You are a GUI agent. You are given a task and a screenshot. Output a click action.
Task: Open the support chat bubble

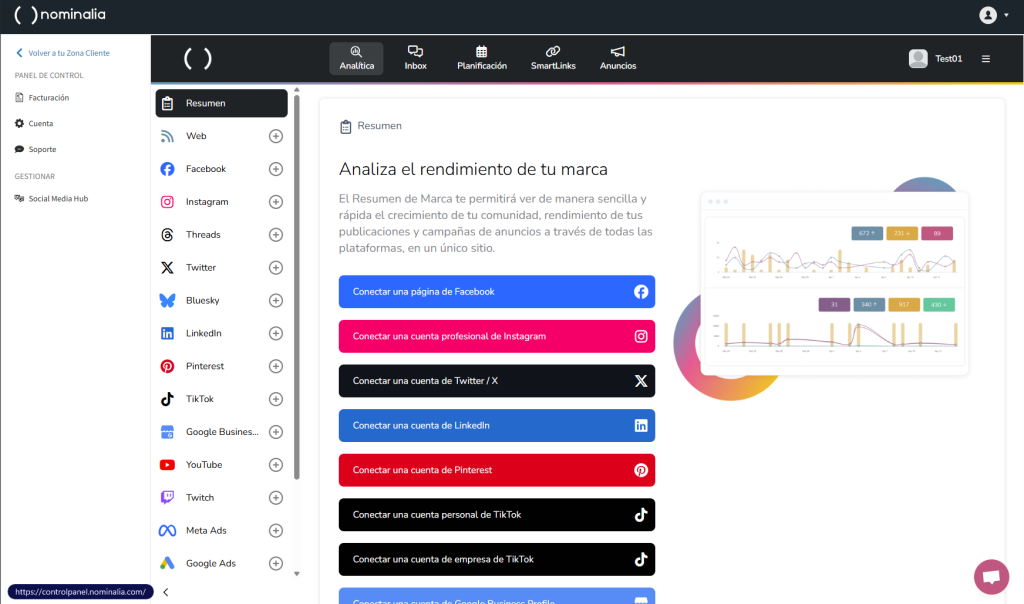click(991, 577)
